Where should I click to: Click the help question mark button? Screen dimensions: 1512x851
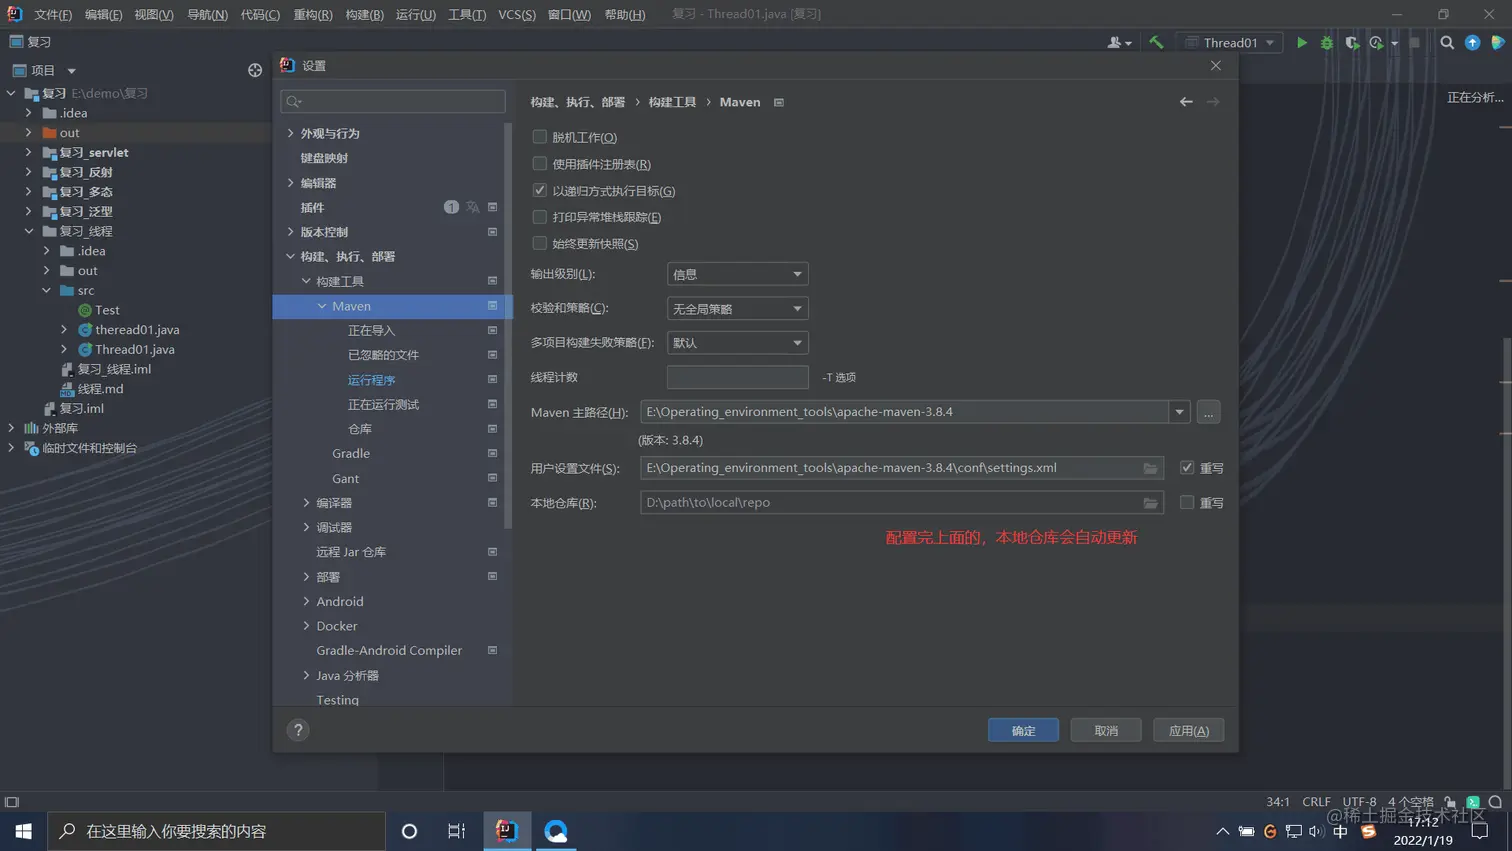point(298,730)
